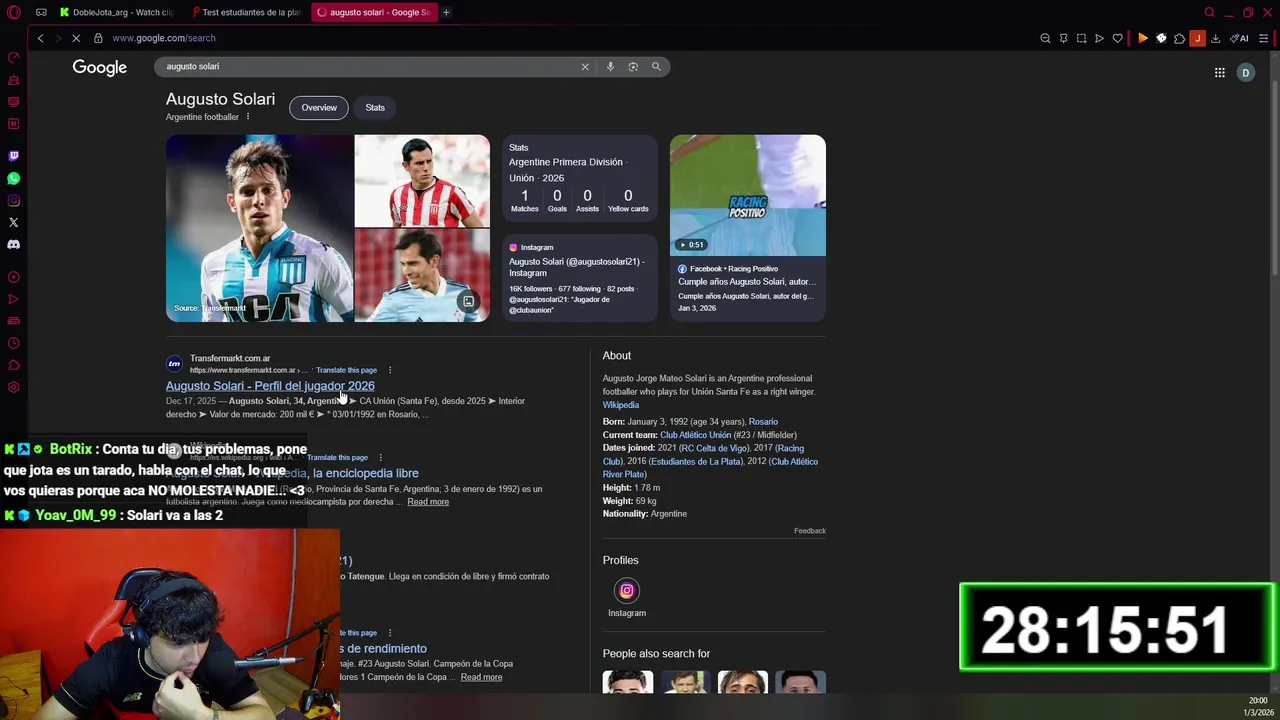Click the address bar URL

(164, 38)
